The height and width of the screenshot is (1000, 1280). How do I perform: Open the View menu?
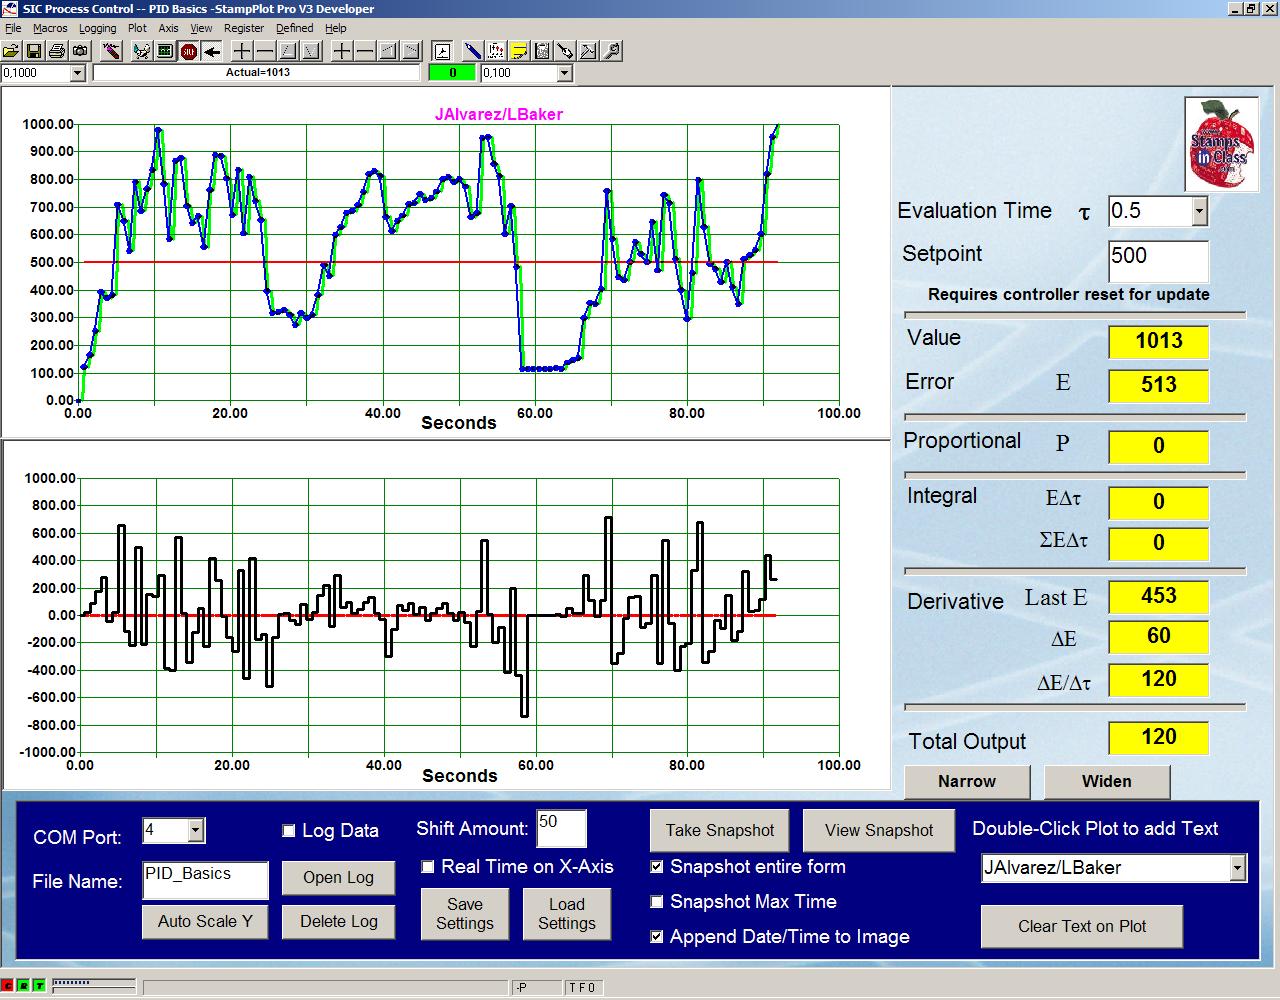point(201,28)
